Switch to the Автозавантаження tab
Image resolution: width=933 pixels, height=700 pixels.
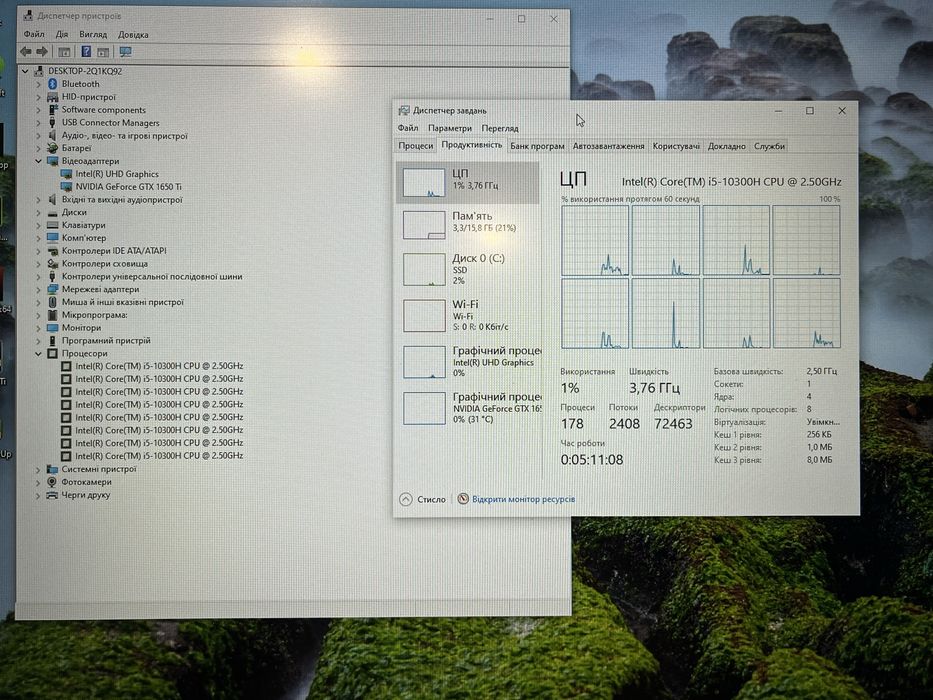608,146
